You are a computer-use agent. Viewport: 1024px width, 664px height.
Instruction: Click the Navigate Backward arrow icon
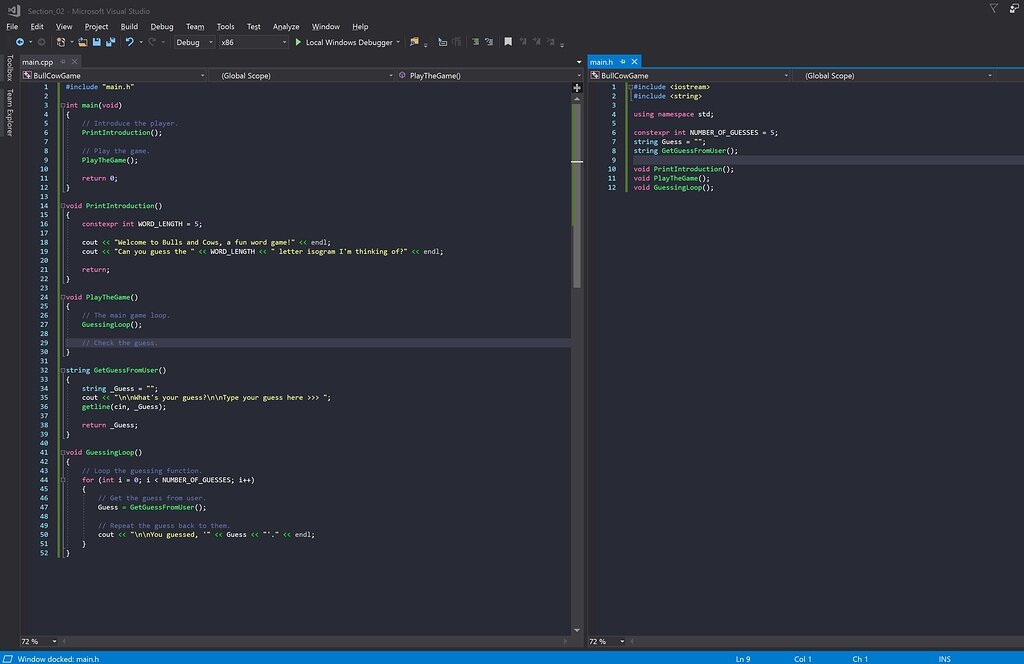pos(20,42)
